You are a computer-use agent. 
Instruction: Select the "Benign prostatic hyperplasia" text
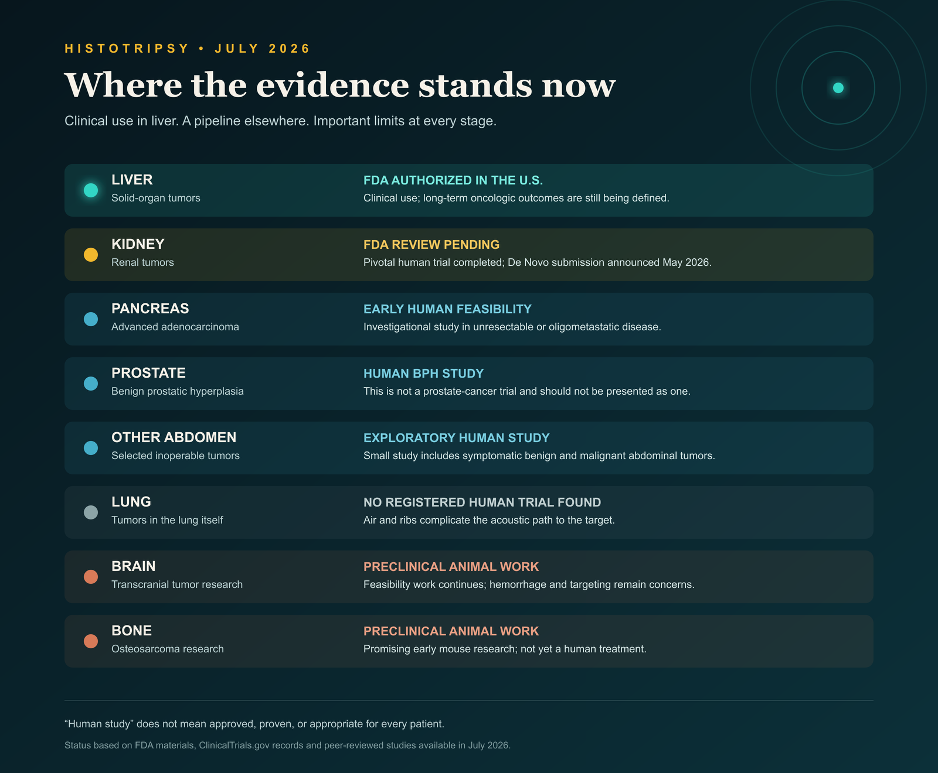click(x=177, y=391)
